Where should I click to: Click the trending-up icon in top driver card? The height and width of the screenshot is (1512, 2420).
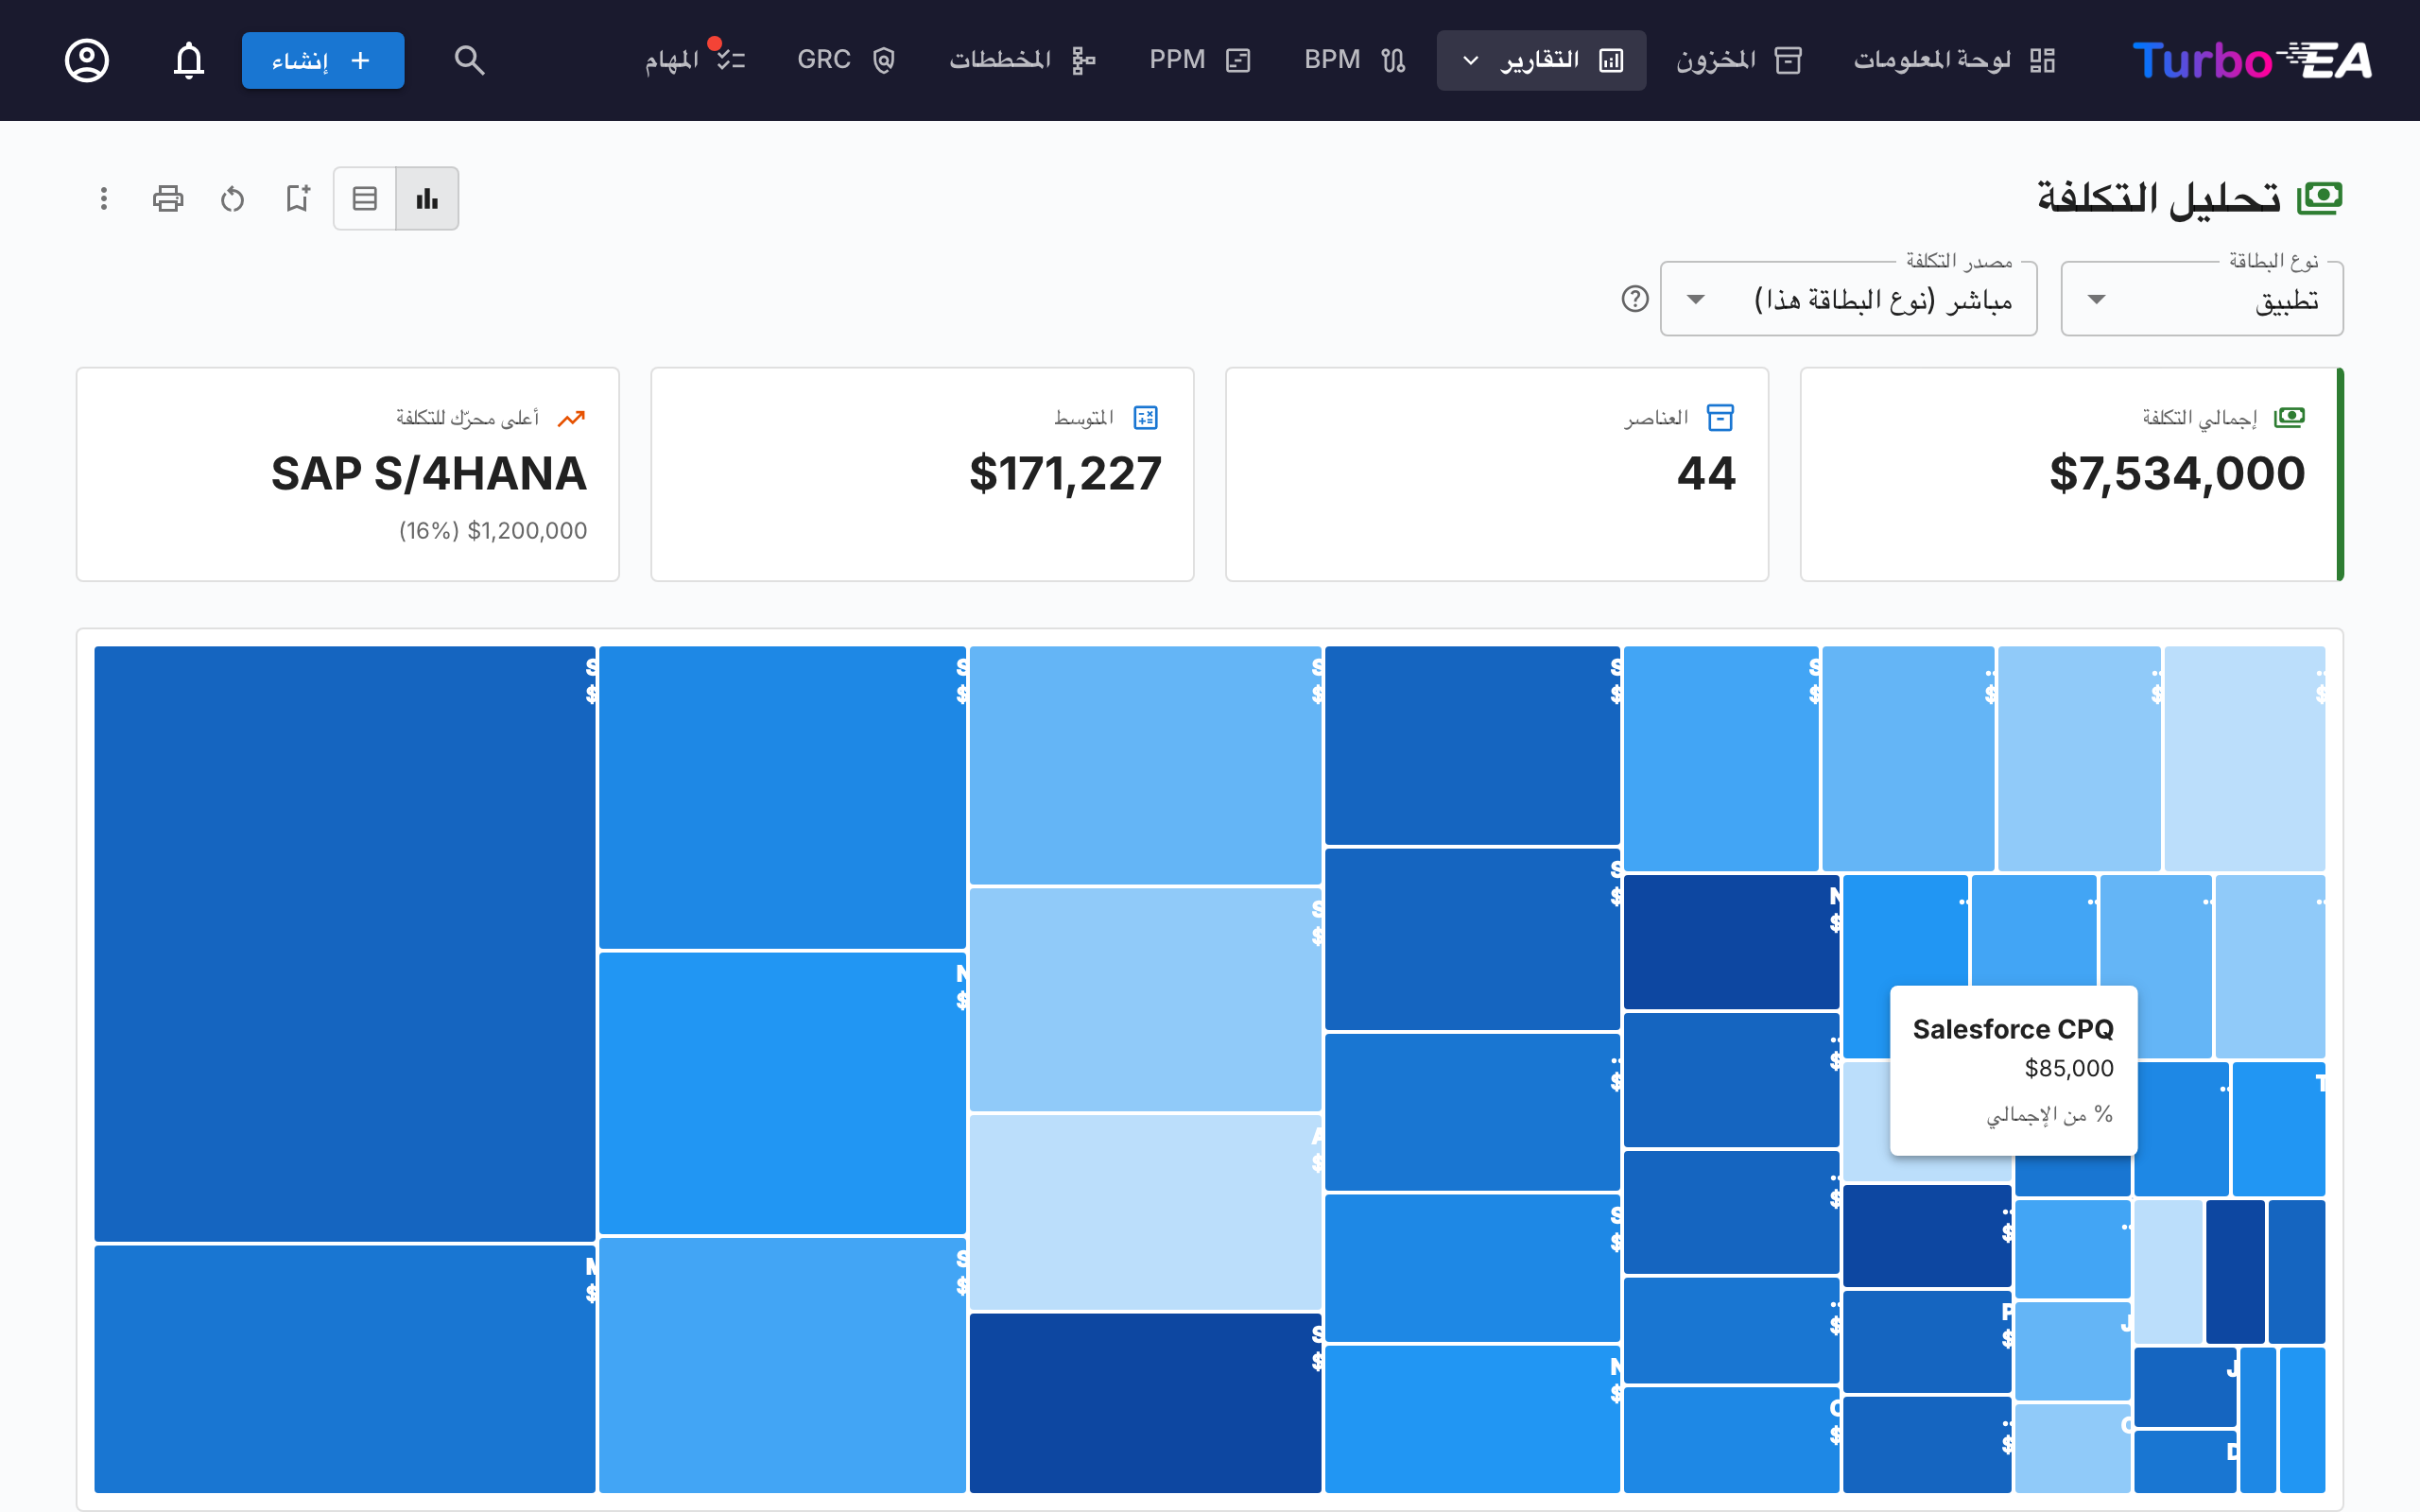[x=571, y=418]
